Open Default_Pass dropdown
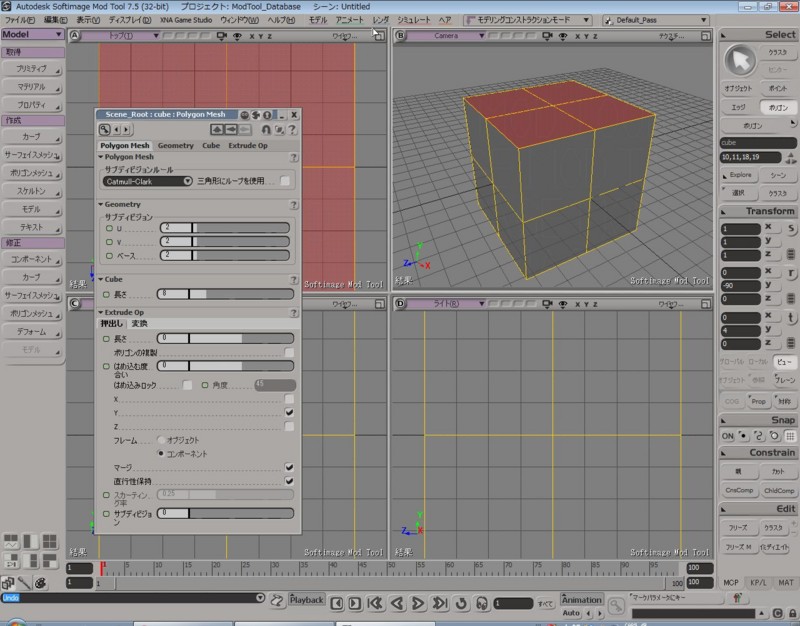This screenshot has width=800, height=626. pyautogui.click(x=656, y=20)
